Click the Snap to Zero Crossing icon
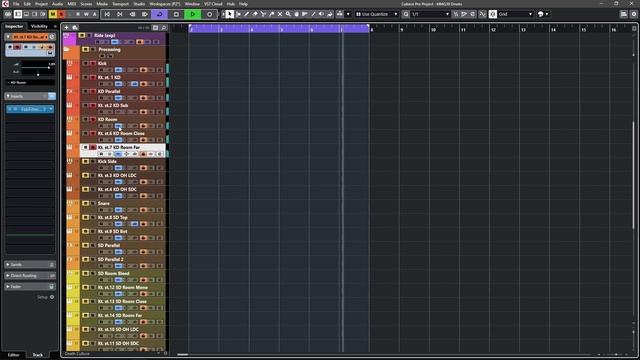 (x=482, y=14)
